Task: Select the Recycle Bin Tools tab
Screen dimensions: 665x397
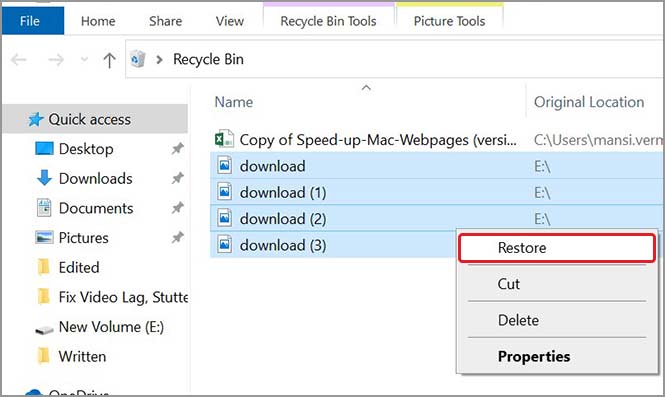Action: coord(328,21)
